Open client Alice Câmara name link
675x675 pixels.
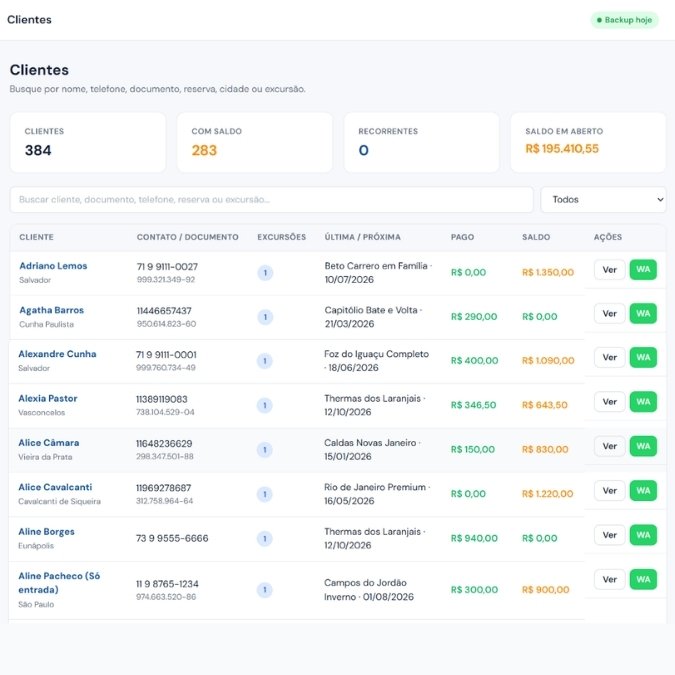[49, 443]
